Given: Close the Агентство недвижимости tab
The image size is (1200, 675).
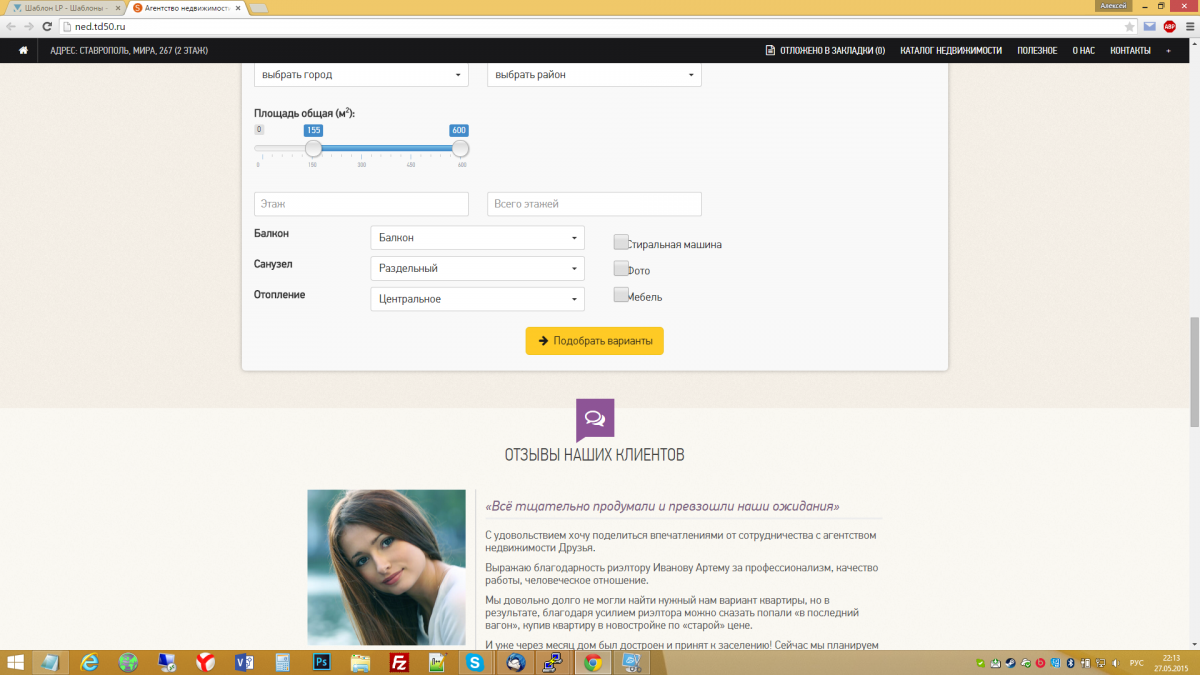Looking at the screenshot, I should pos(237,7).
